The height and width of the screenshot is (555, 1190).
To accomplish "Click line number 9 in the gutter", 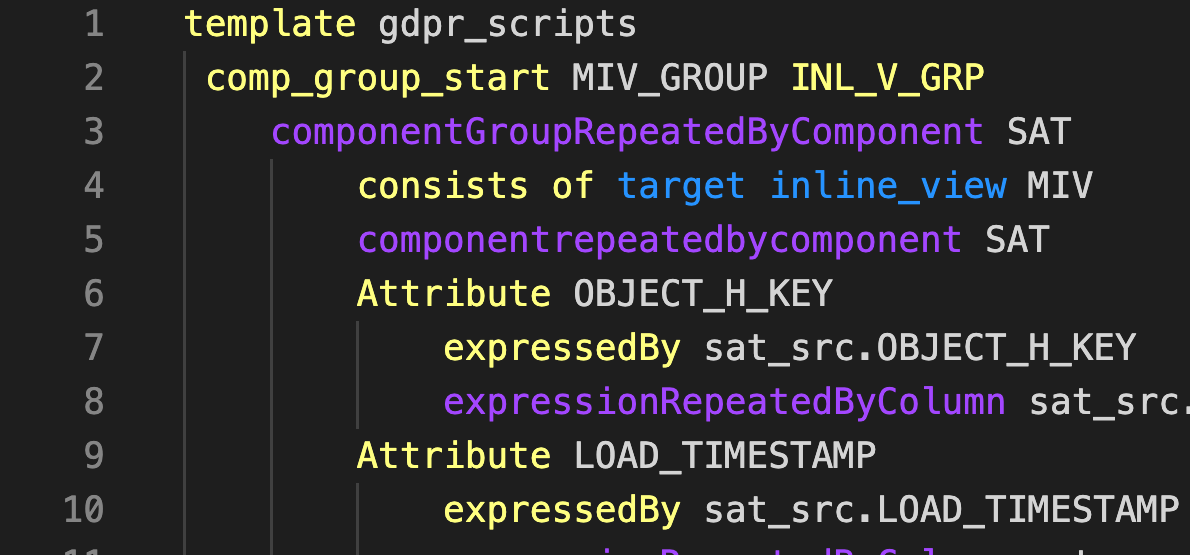I will 94,456.
